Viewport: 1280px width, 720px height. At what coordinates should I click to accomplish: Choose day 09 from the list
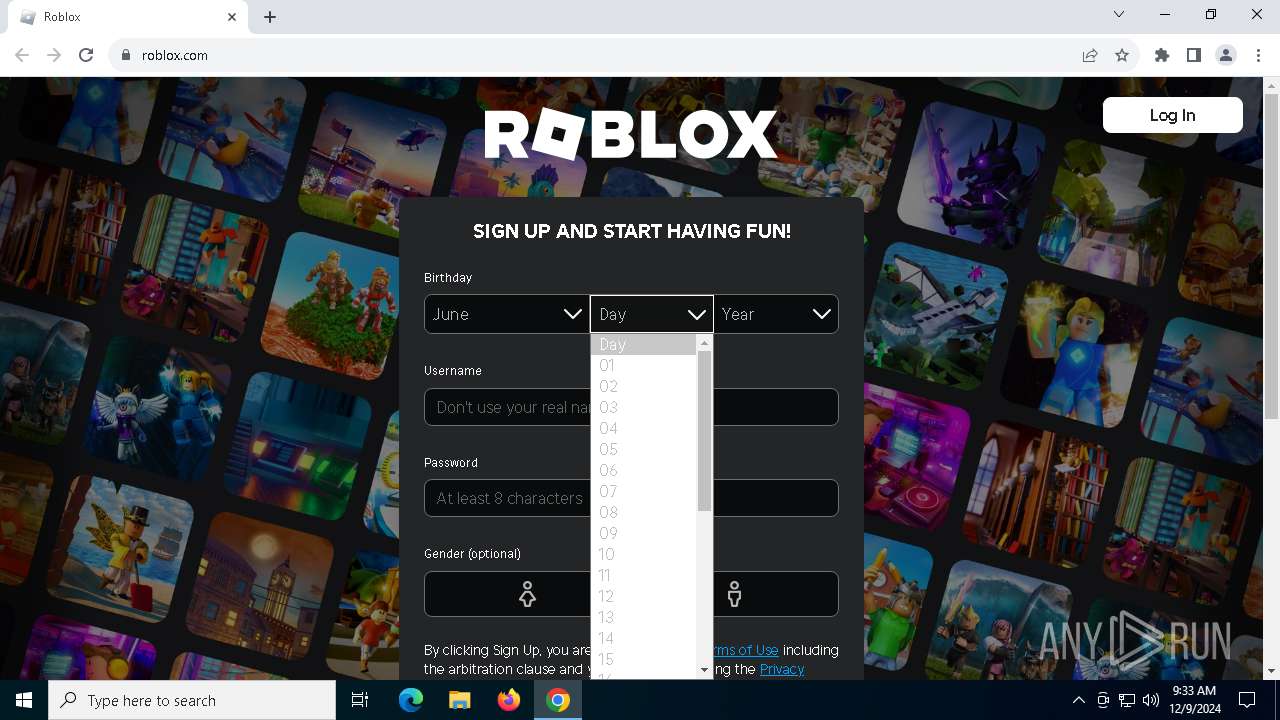[x=643, y=533]
